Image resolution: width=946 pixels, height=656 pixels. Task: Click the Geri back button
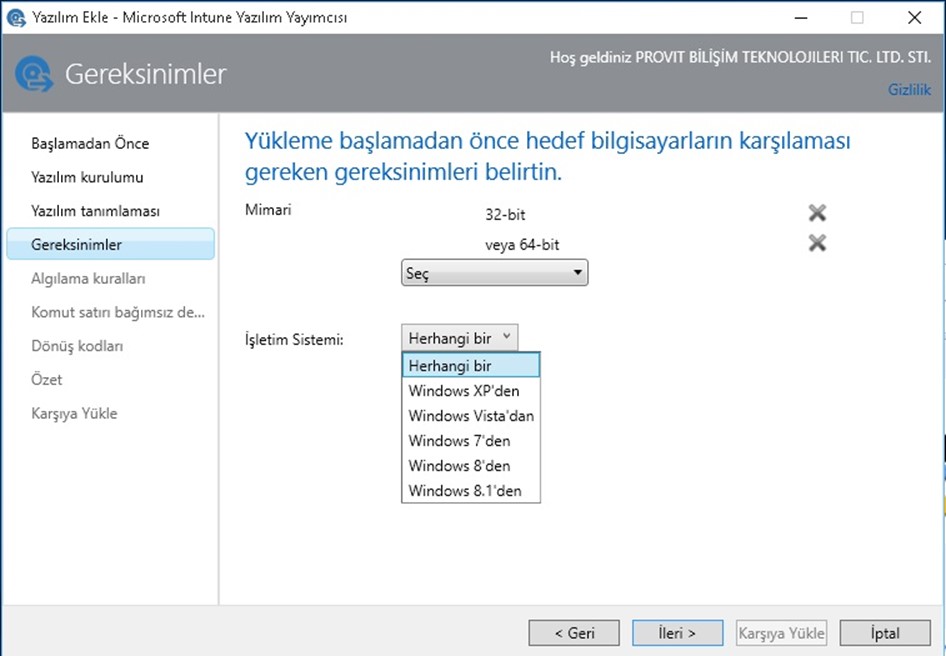575,633
